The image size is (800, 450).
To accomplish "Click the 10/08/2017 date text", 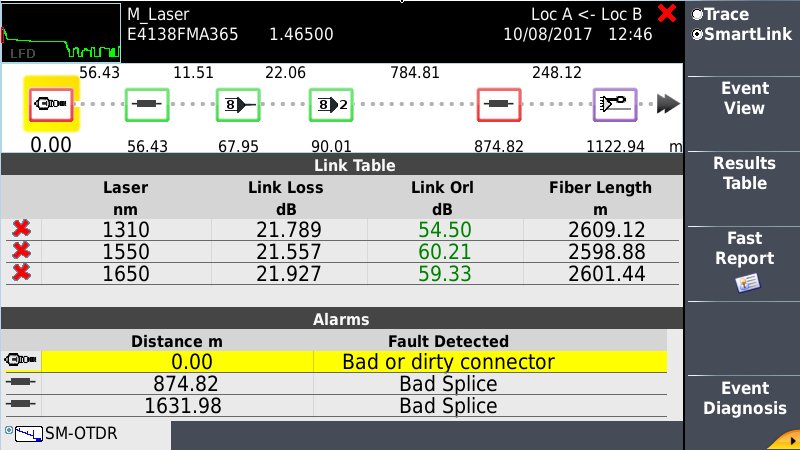I will (547, 34).
